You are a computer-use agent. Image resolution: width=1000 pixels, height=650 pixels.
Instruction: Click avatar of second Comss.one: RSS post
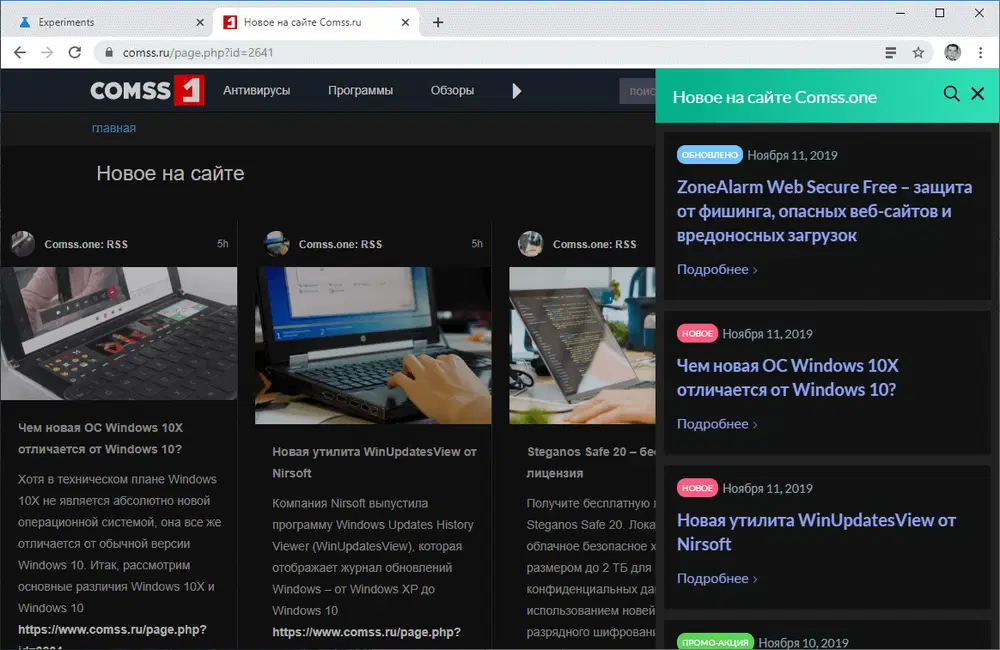click(277, 244)
